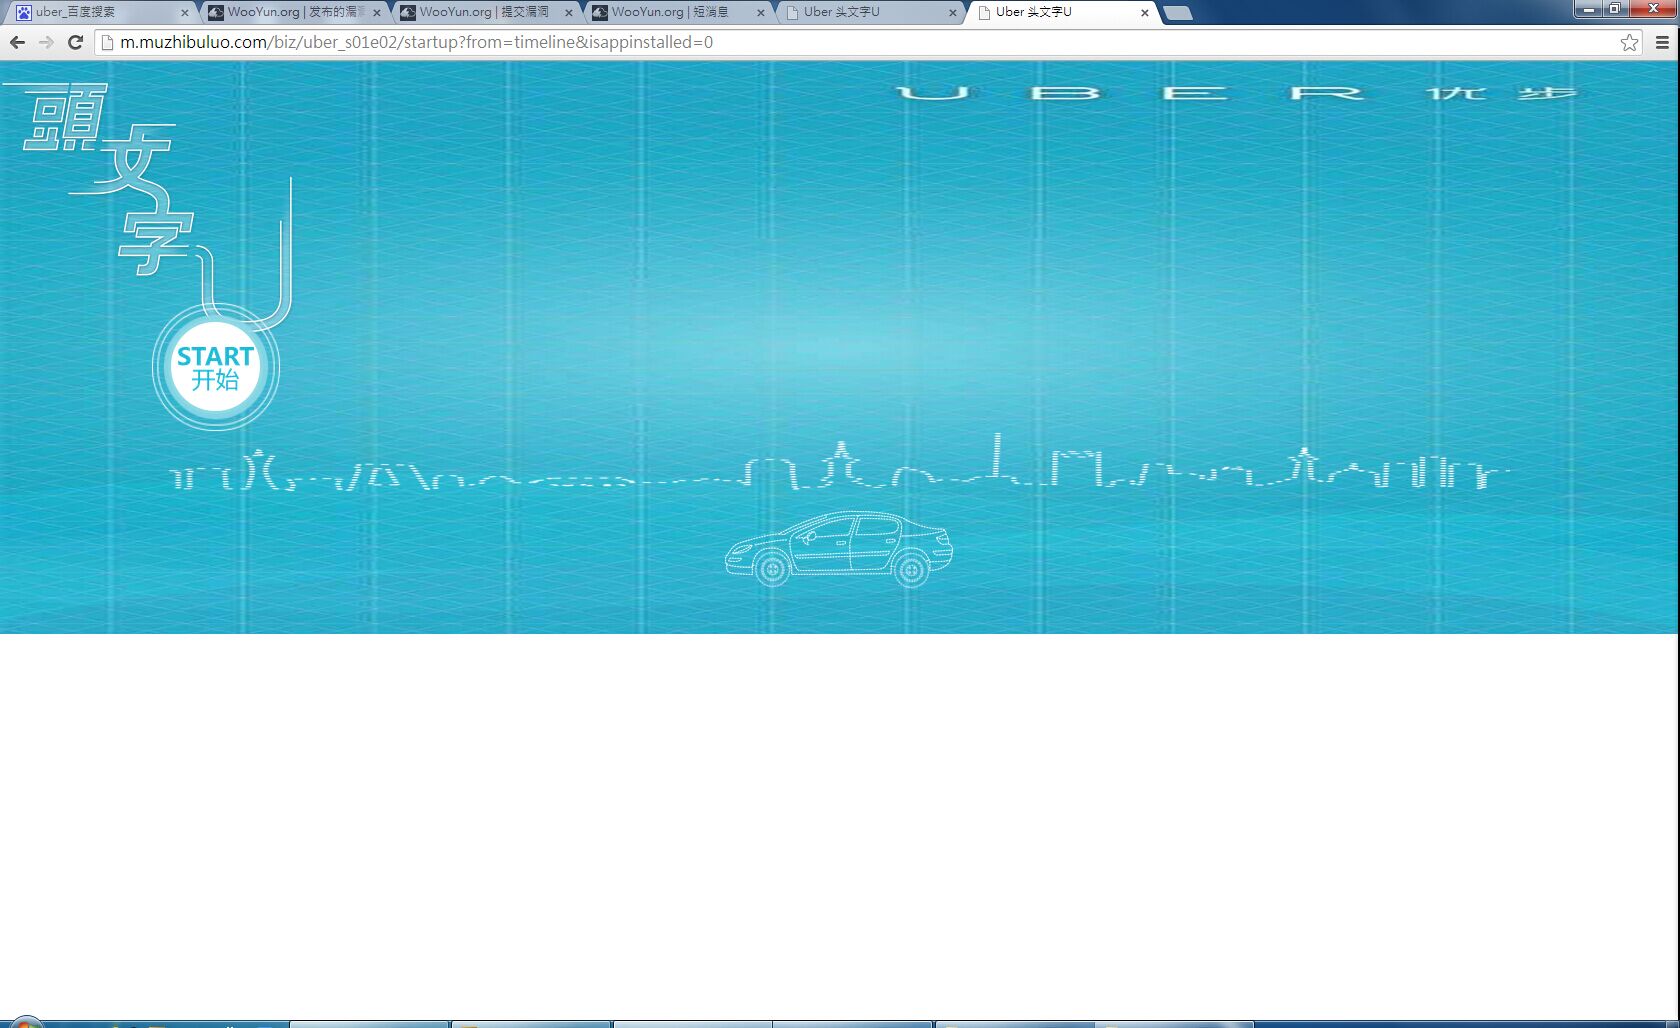
Task: Switch to WooYun.org 提交漏洞 tab
Action: 485,12
